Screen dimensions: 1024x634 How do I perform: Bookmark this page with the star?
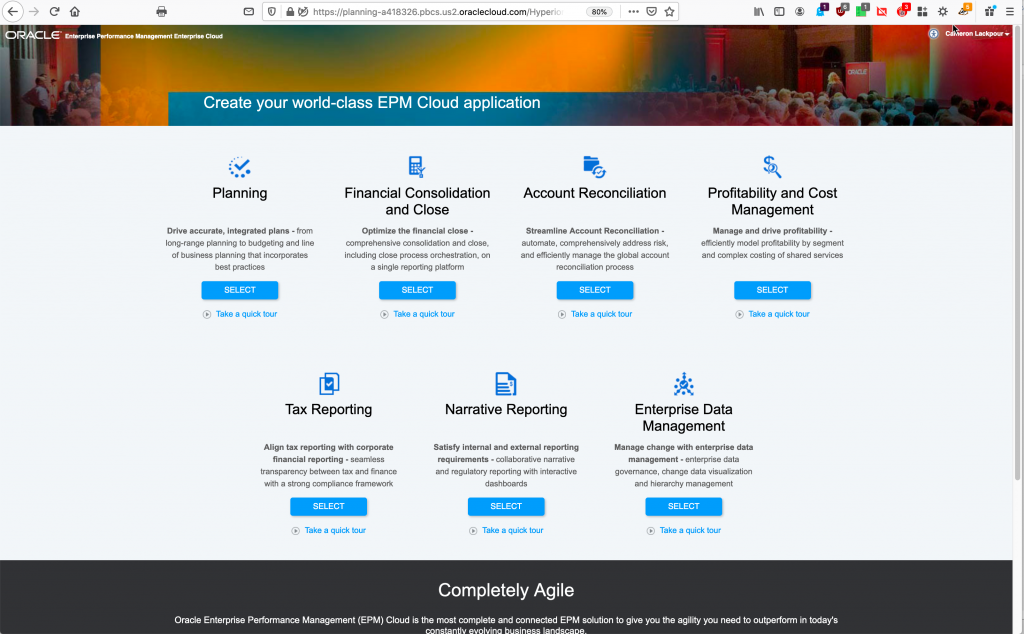(669, 12)
